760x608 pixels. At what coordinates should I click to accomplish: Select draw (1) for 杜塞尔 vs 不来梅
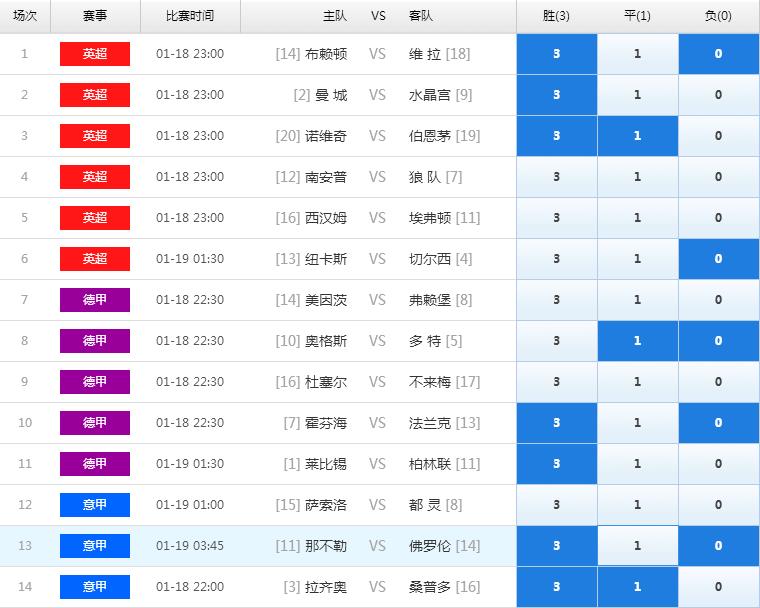637,382
